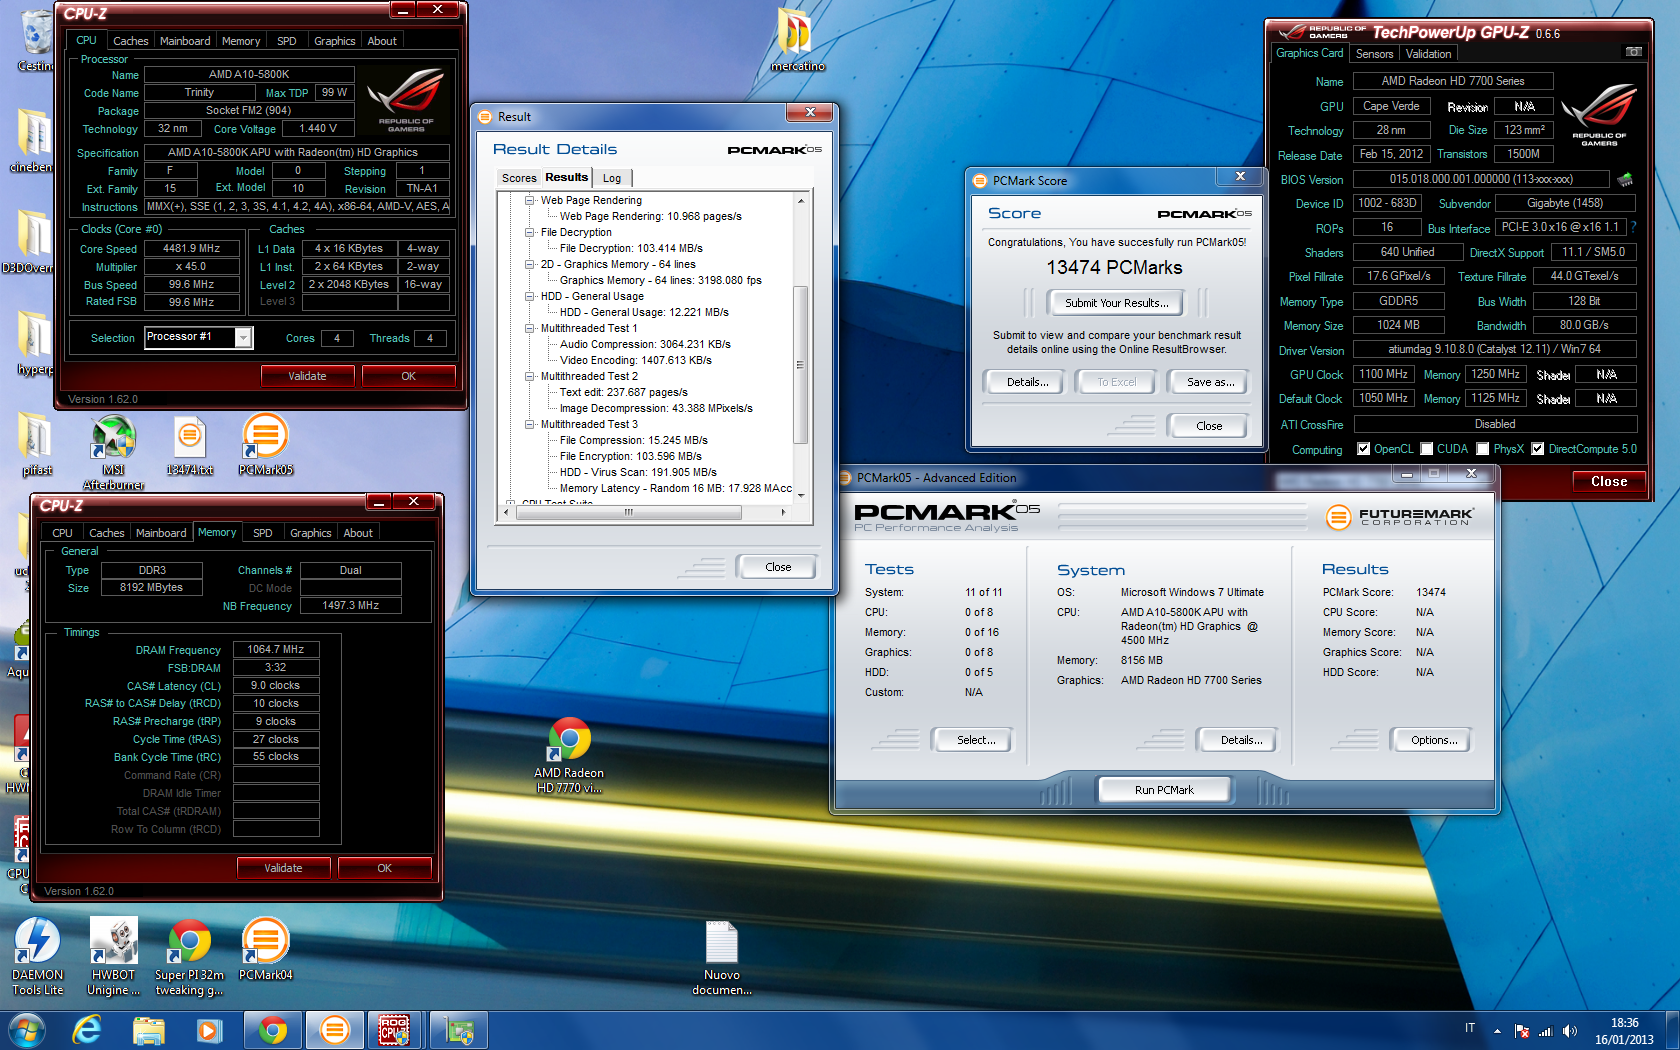The height and width of the screenshot is (1050, 1680).
Task: Switch to Chrome on the taskbar
Action: (272, 1030)
